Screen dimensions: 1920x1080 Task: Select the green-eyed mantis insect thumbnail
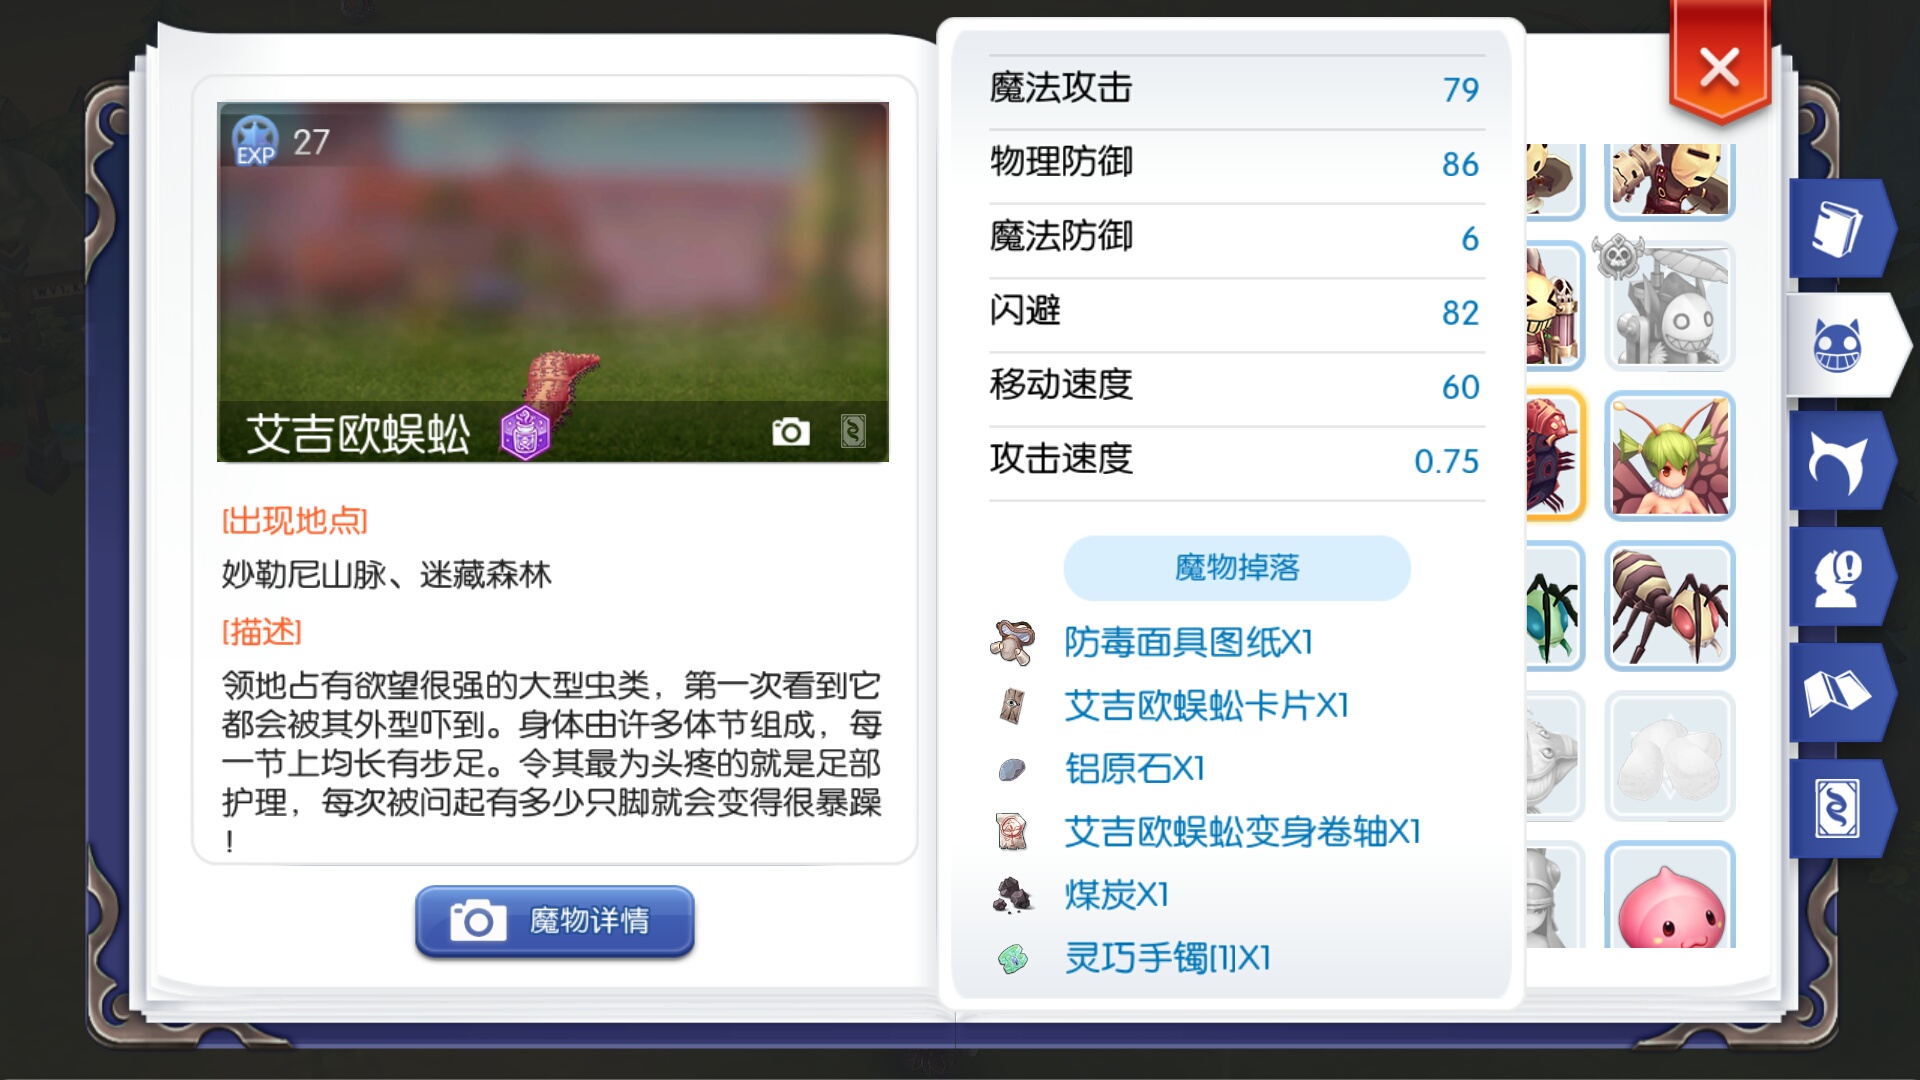(x=1555, y=606)
